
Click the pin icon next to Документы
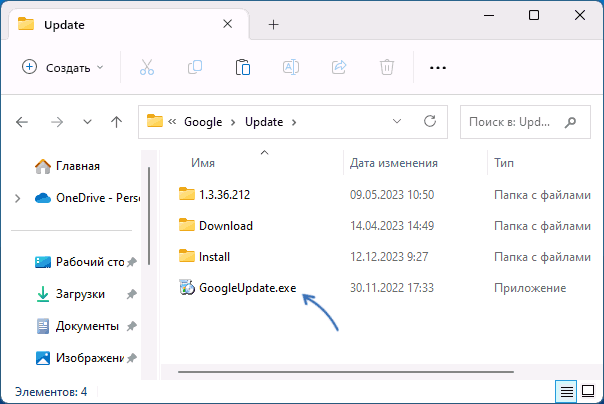131,326
